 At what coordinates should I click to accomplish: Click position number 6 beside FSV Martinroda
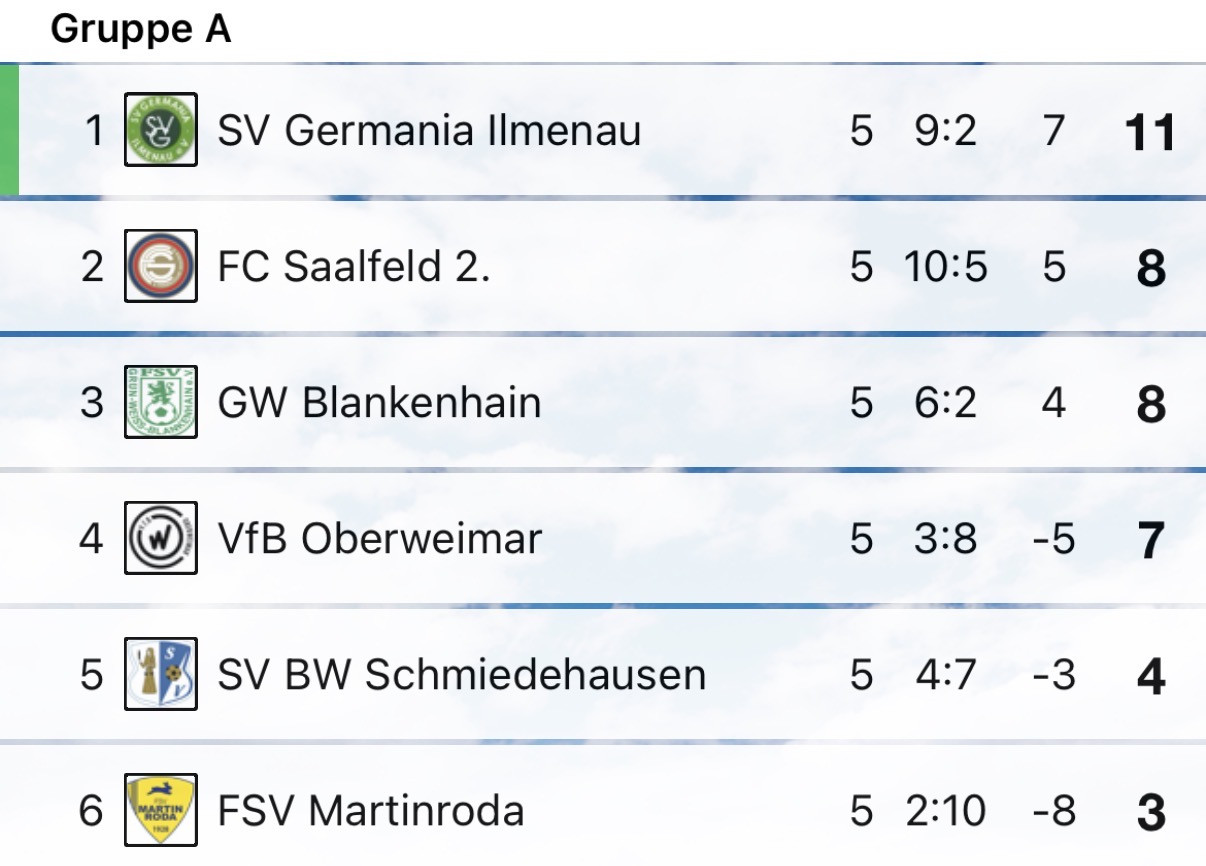pyautogui.click(x=88, y=810)
